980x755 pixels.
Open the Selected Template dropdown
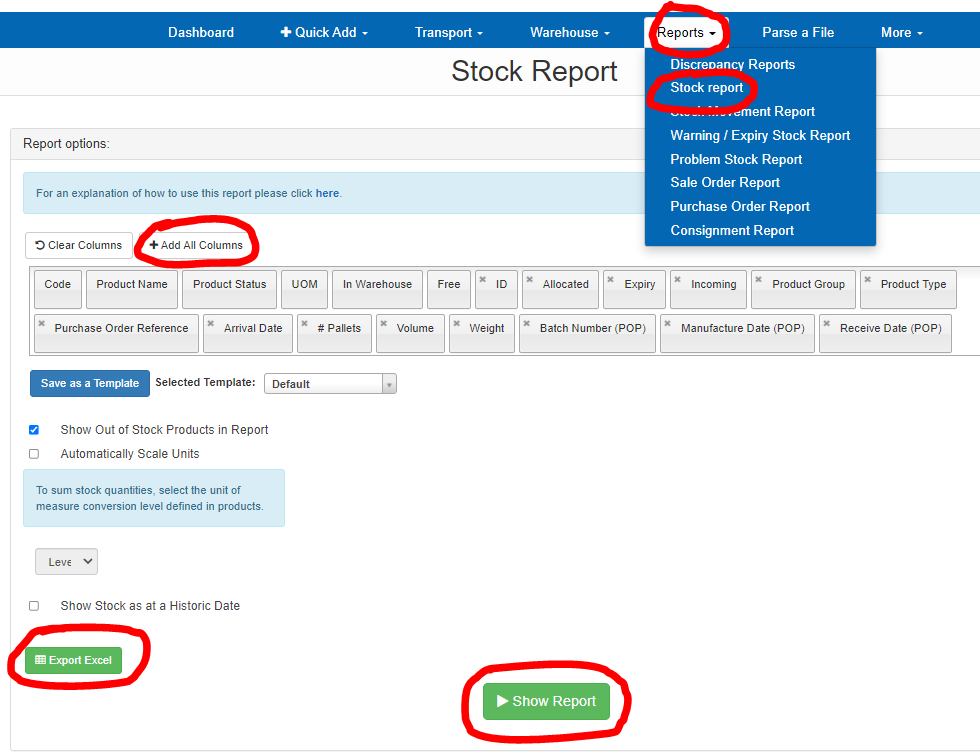330,384
